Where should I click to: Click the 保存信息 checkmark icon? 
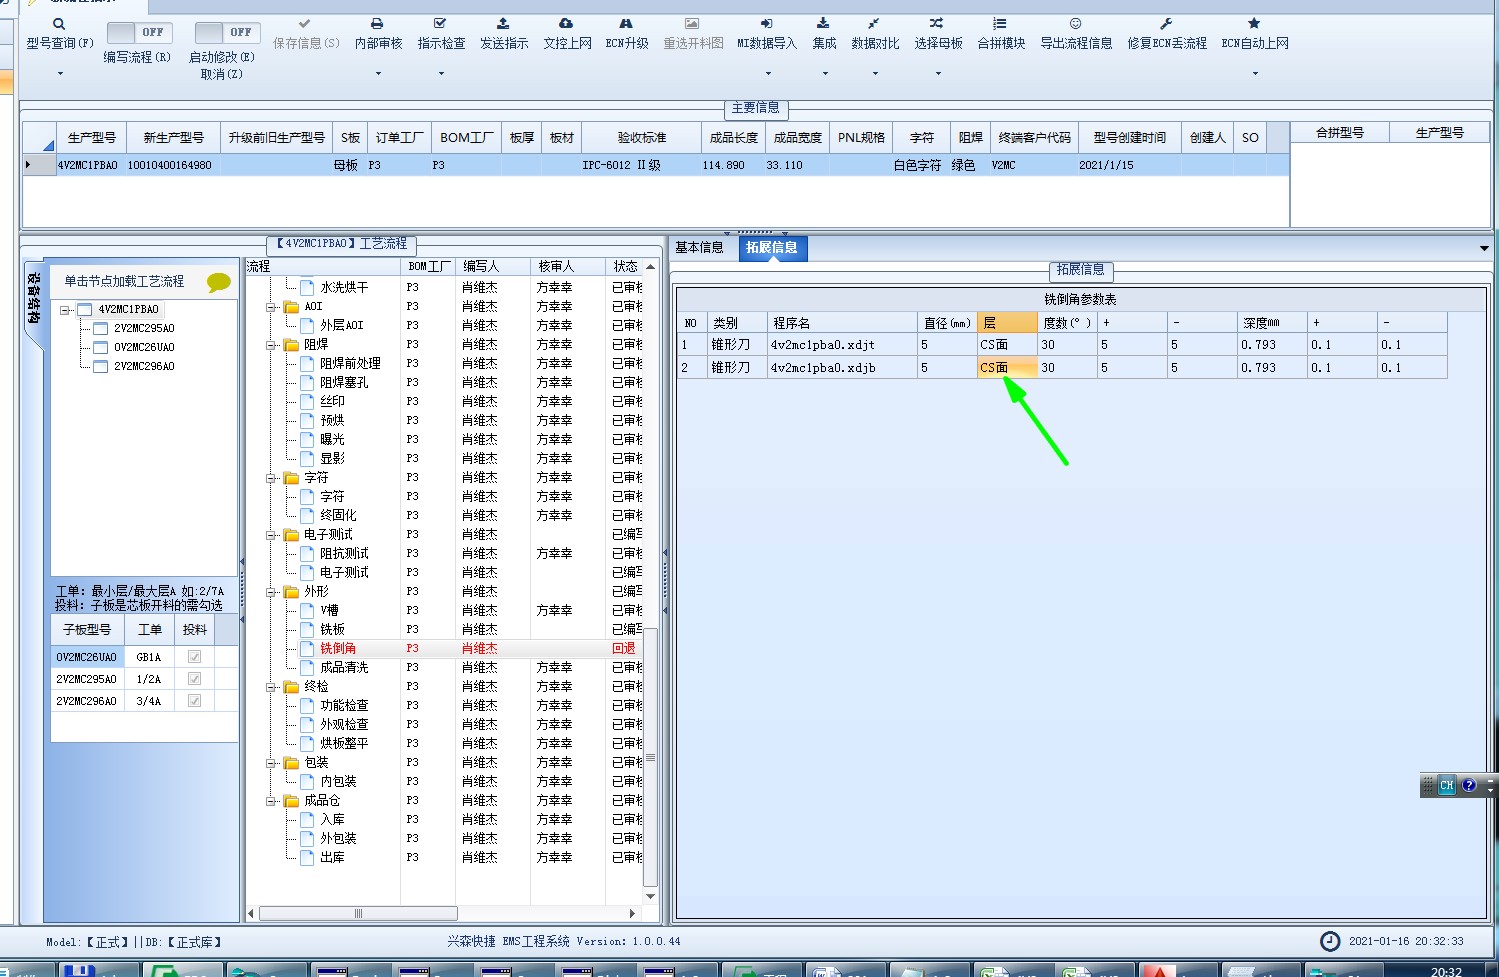click(x=305, y=23)
